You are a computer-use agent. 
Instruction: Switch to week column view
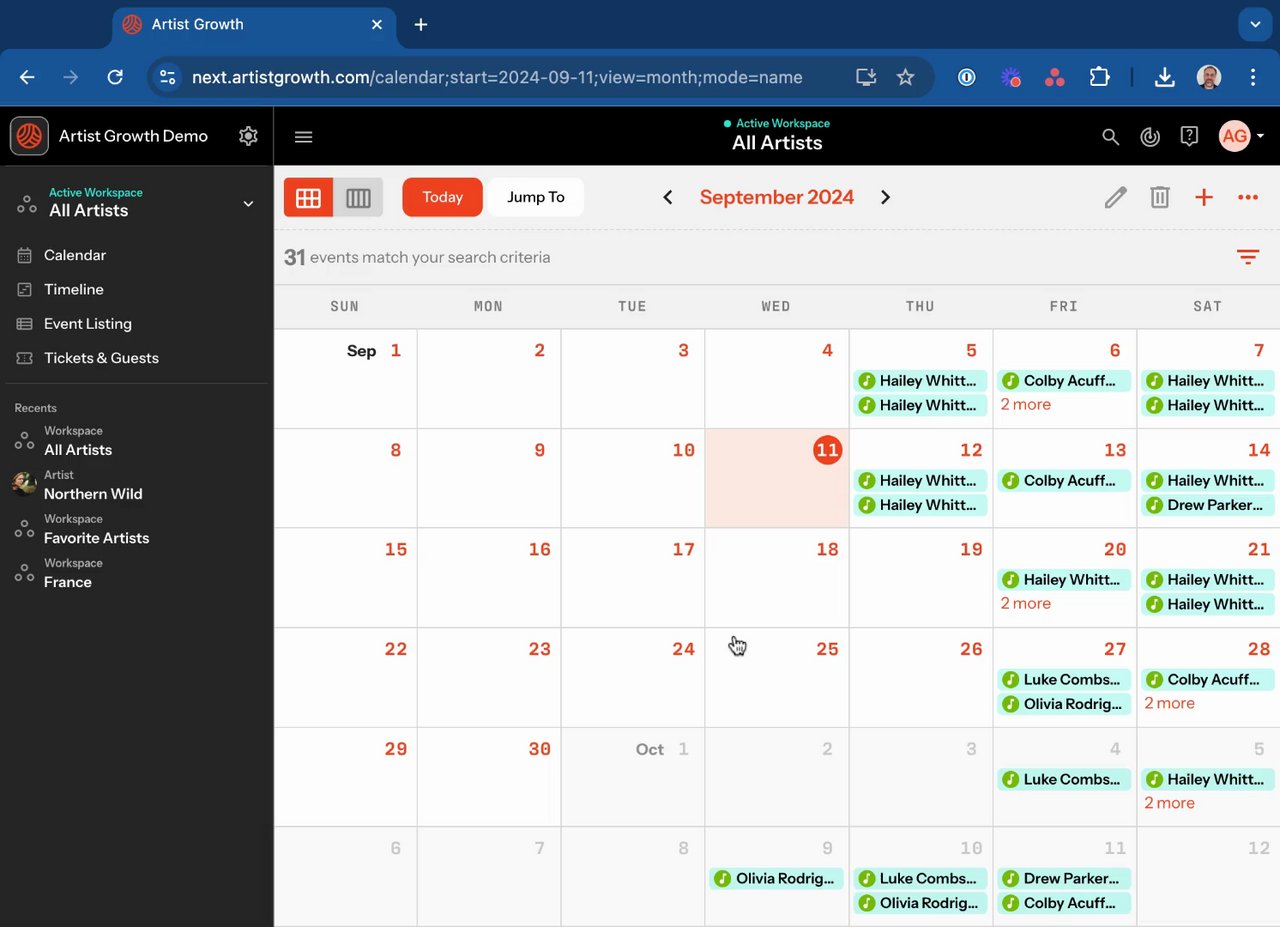pyautogui.click(x=358, y=197)
